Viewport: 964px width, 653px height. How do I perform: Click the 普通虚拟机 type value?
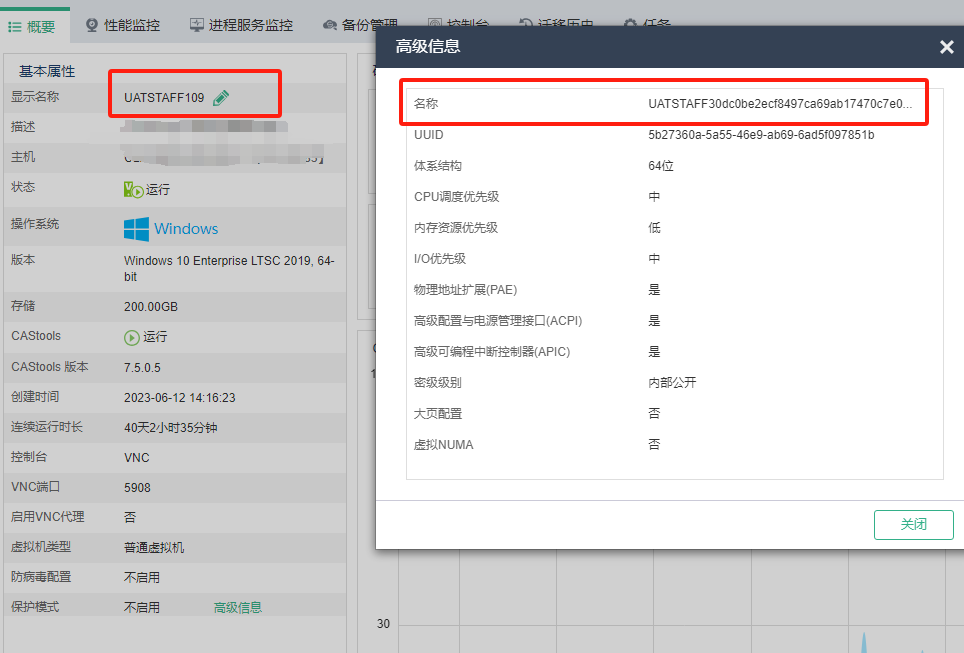154,547
